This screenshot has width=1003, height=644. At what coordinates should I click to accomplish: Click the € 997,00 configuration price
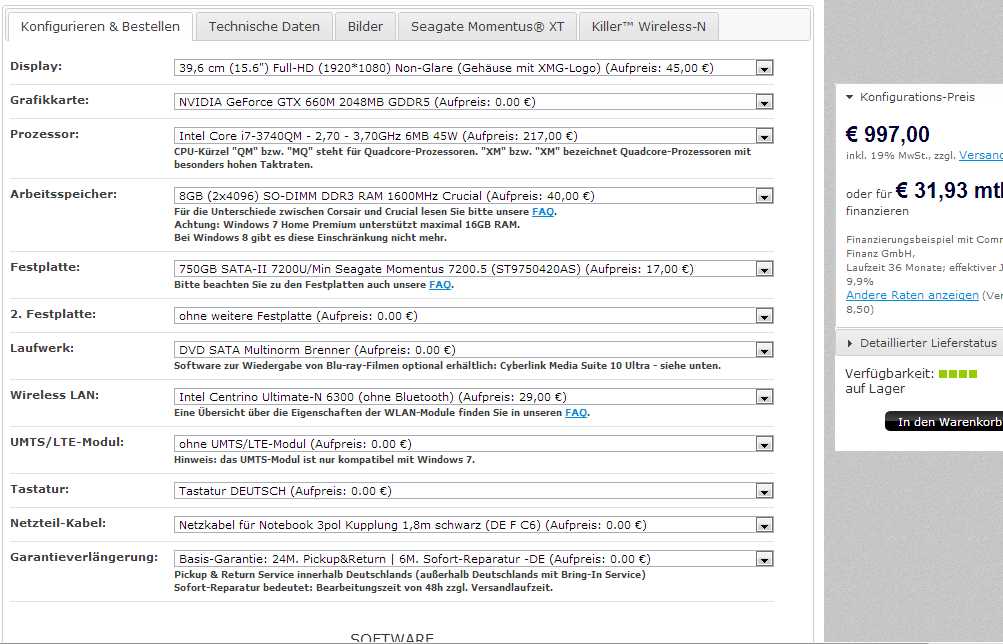pyautogui.click(x=887, y=134)
